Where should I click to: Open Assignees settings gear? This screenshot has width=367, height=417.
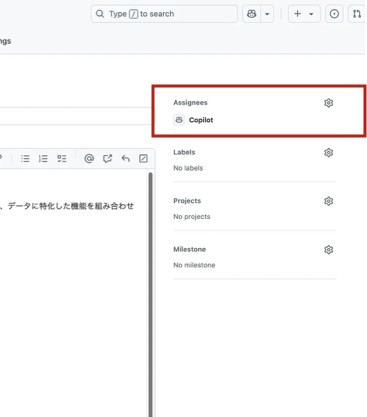328,103
